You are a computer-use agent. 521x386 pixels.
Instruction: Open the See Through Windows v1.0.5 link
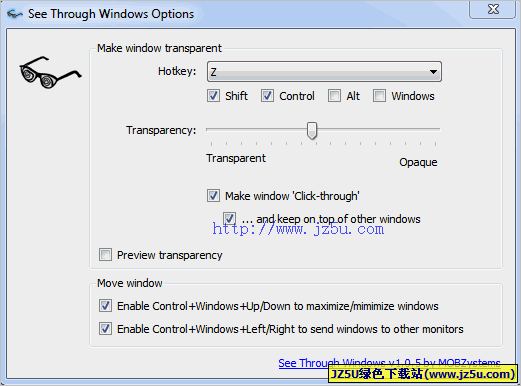389,363
